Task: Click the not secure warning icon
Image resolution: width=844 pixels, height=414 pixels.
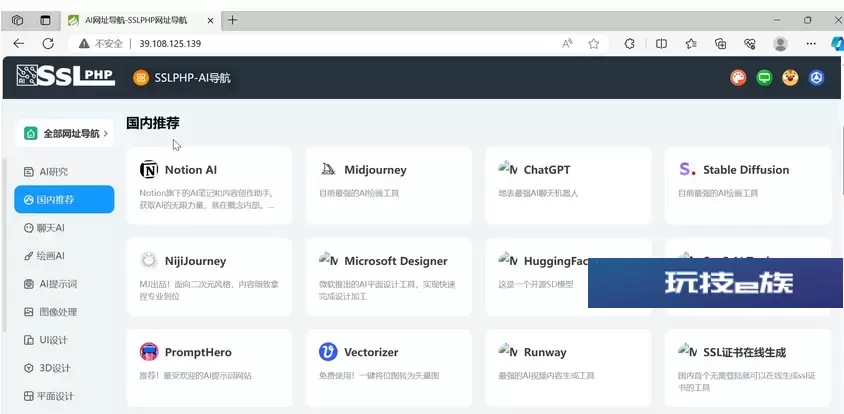Action: click(83, 44)
